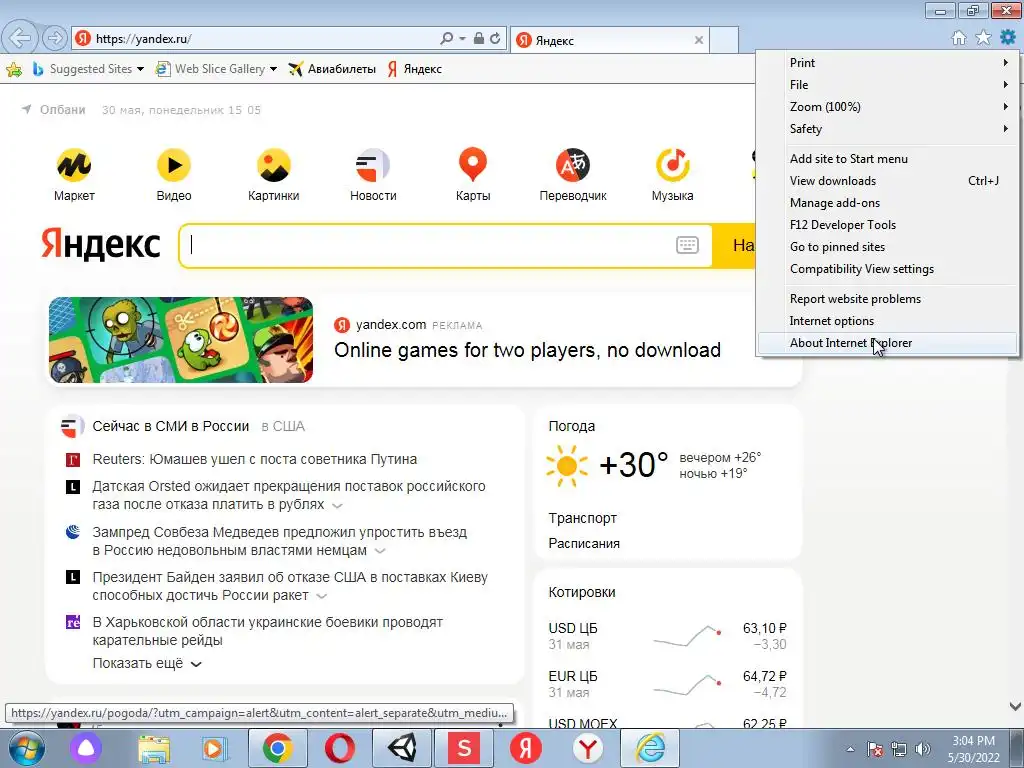Close the Яндекс tab

pos(699,40)
